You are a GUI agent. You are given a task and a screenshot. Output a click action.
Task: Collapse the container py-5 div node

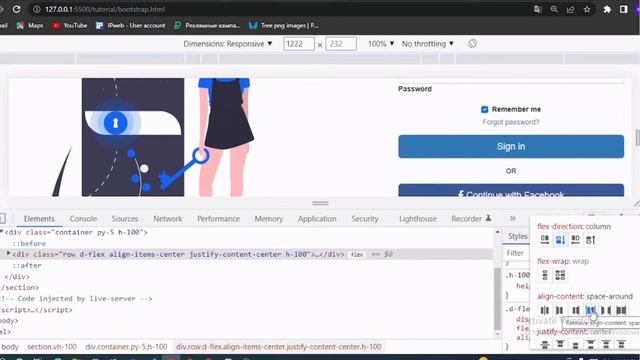click(x=2, y=232)
